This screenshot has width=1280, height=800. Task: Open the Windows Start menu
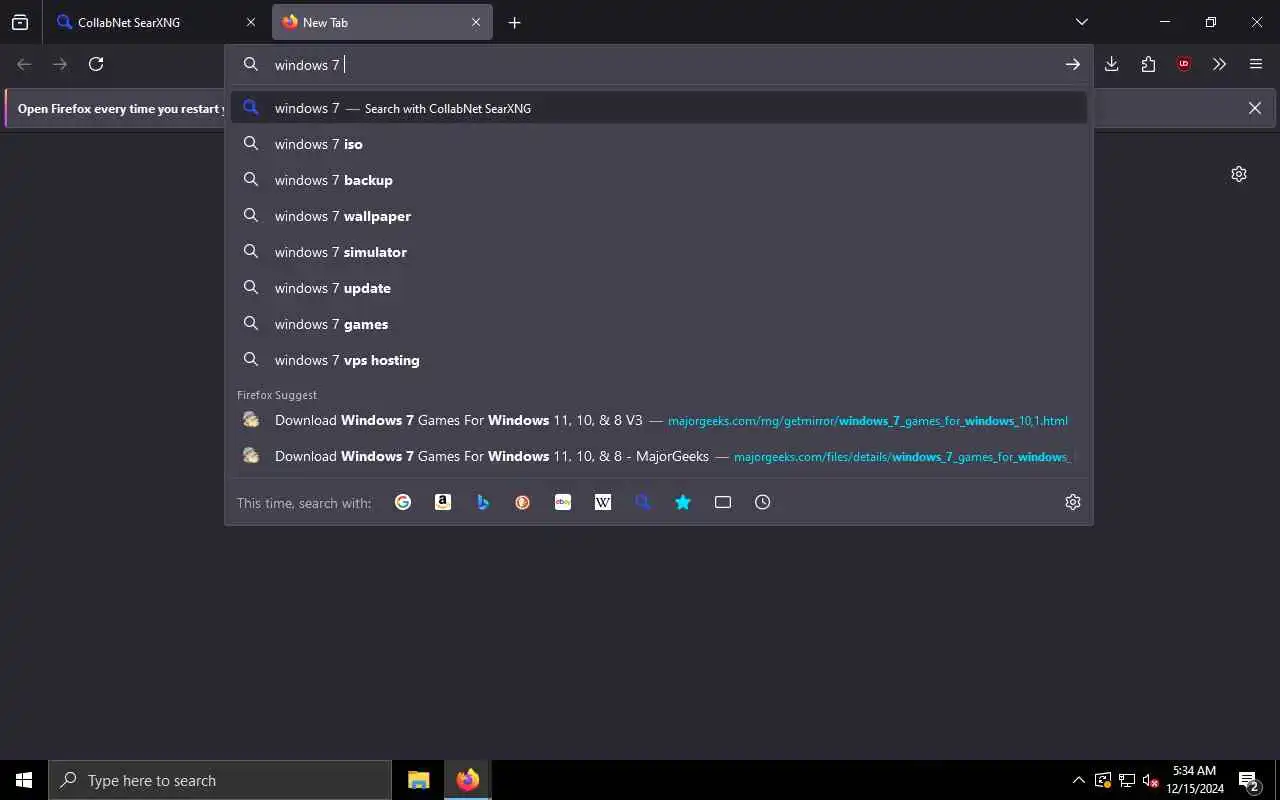(x=24, y=780)
